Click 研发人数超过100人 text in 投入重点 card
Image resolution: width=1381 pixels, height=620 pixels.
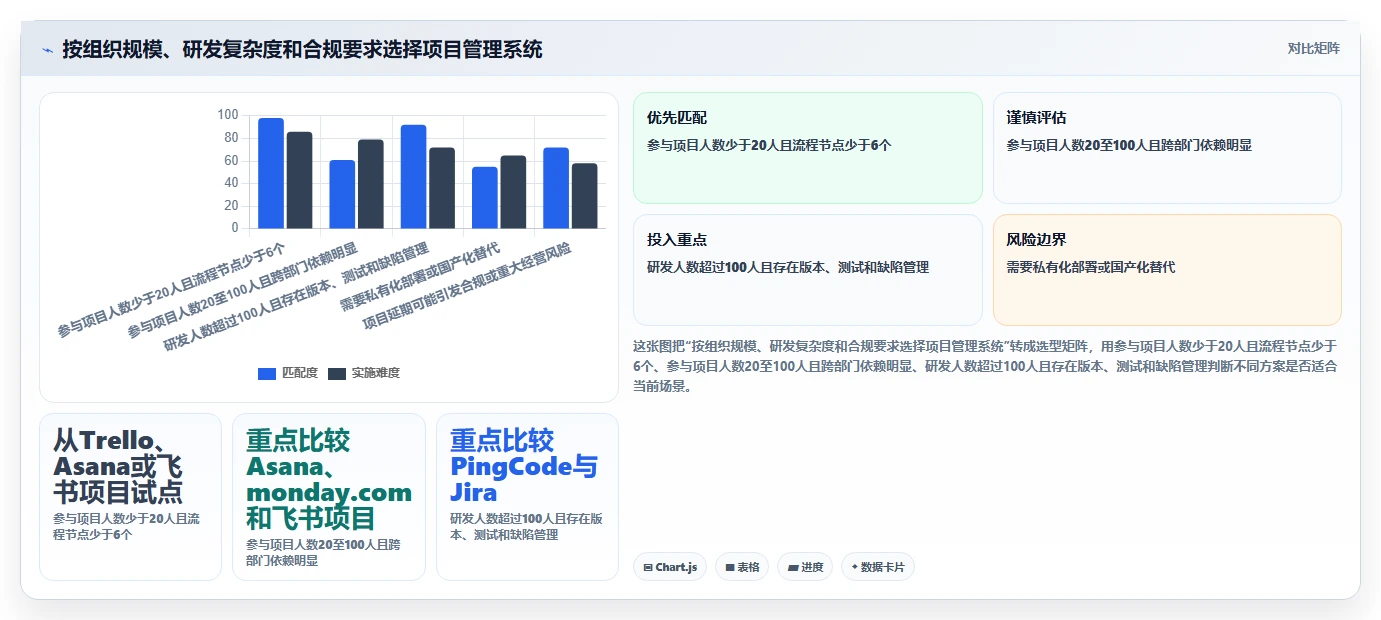click(703, 267)
